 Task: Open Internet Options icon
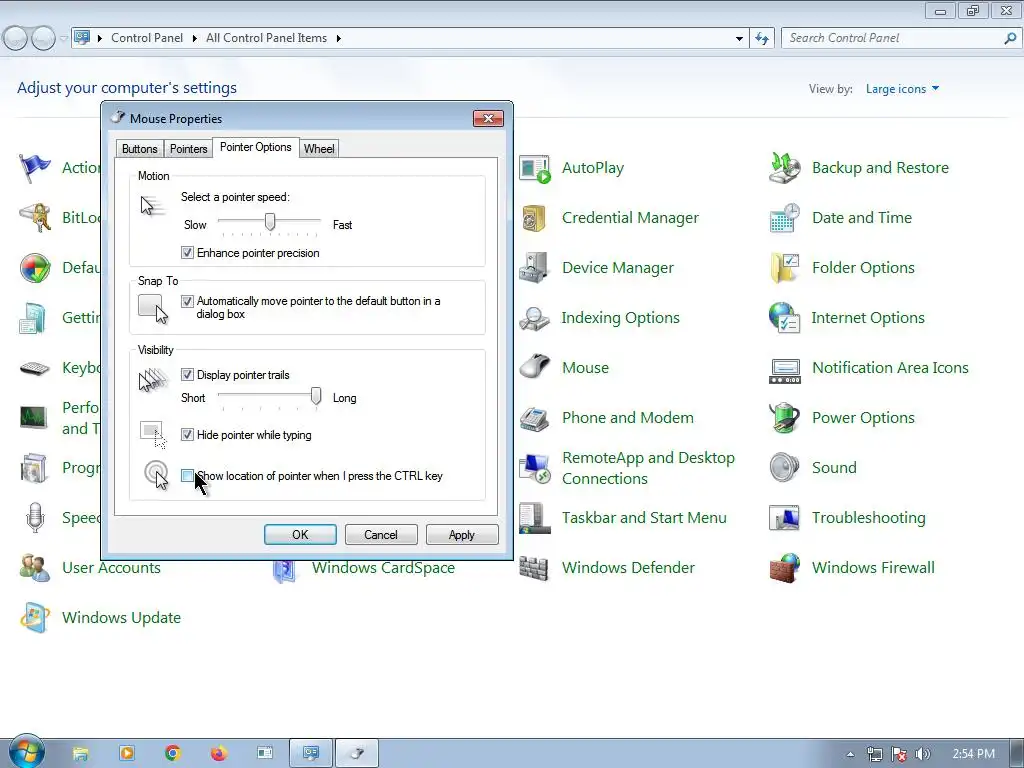784,318
